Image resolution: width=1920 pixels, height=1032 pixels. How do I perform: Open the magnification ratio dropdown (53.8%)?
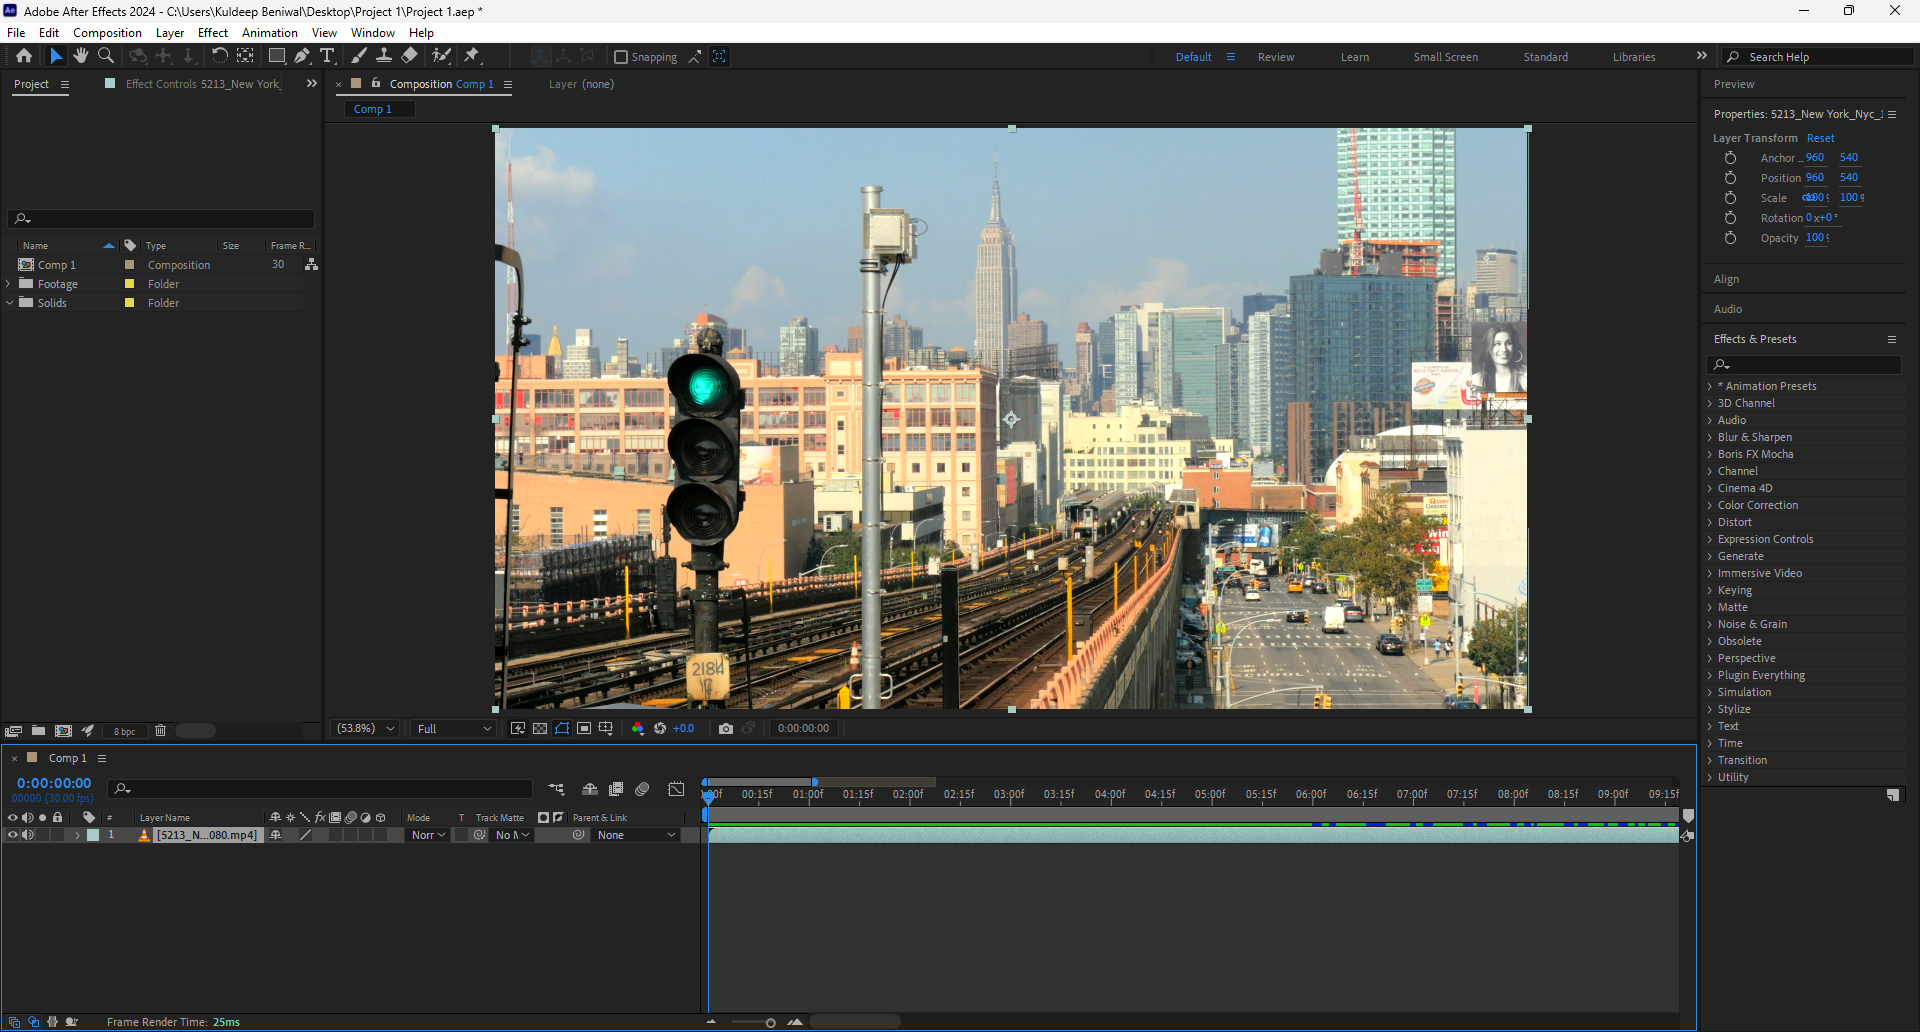click(365, 728)
